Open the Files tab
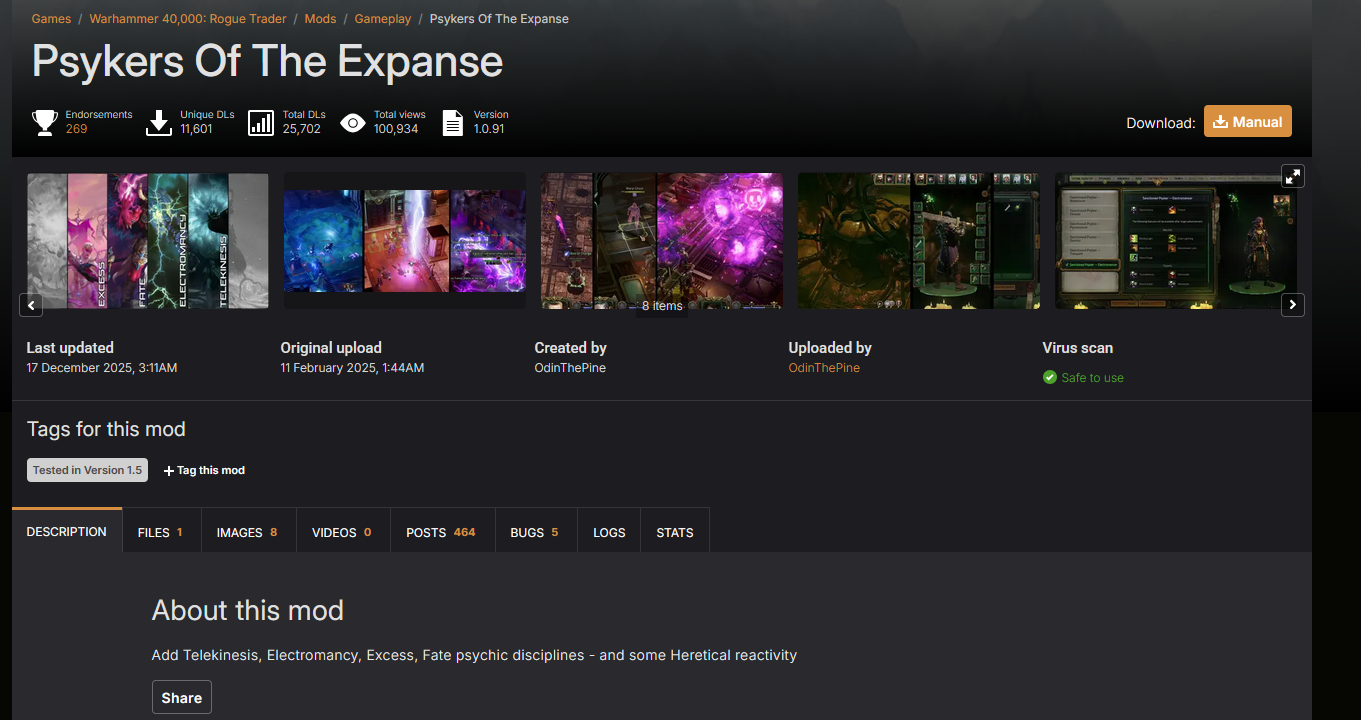The width and height of the screenshot is (1361, 720). tap(161, 531)
